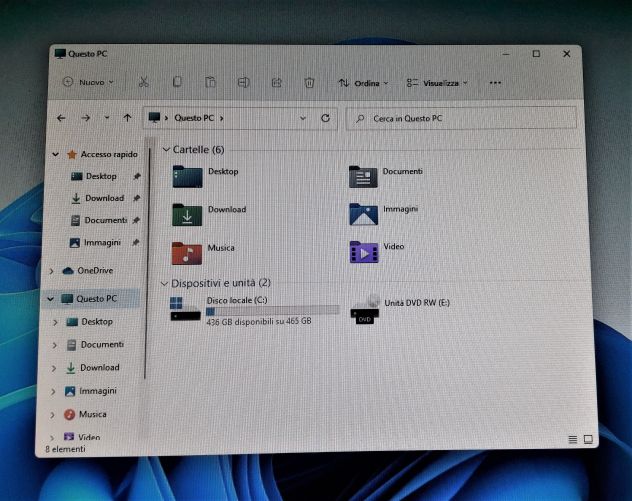Screen dimensions: 632x501
Task: Switch to large icons view in status bar
Action: (x=588, y=439)
